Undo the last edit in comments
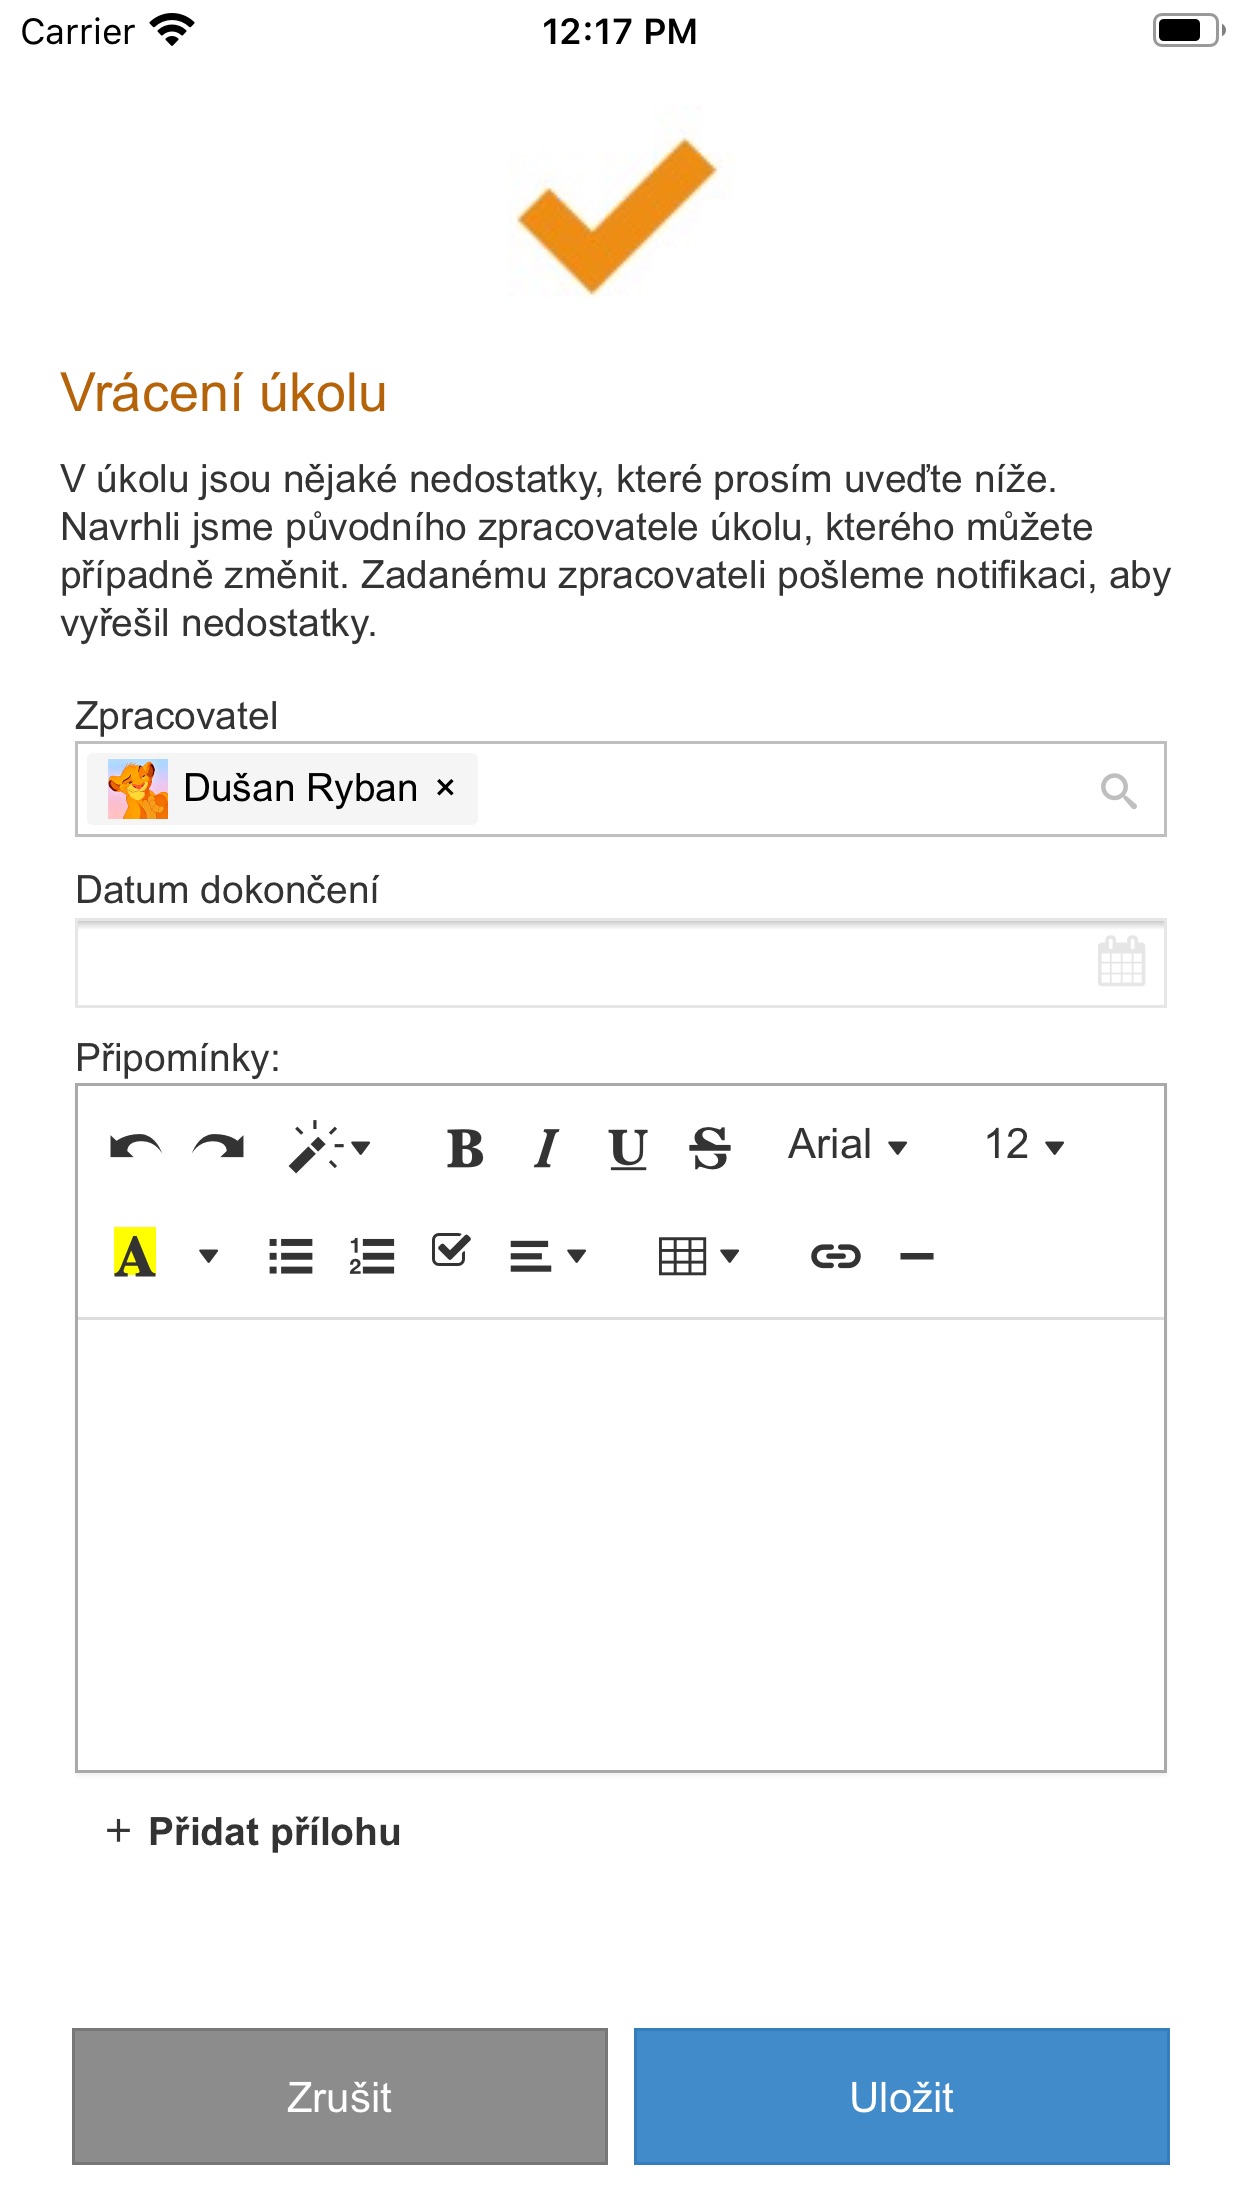The height and width of the screenshot is (2208, 1242). point(135,1147)
